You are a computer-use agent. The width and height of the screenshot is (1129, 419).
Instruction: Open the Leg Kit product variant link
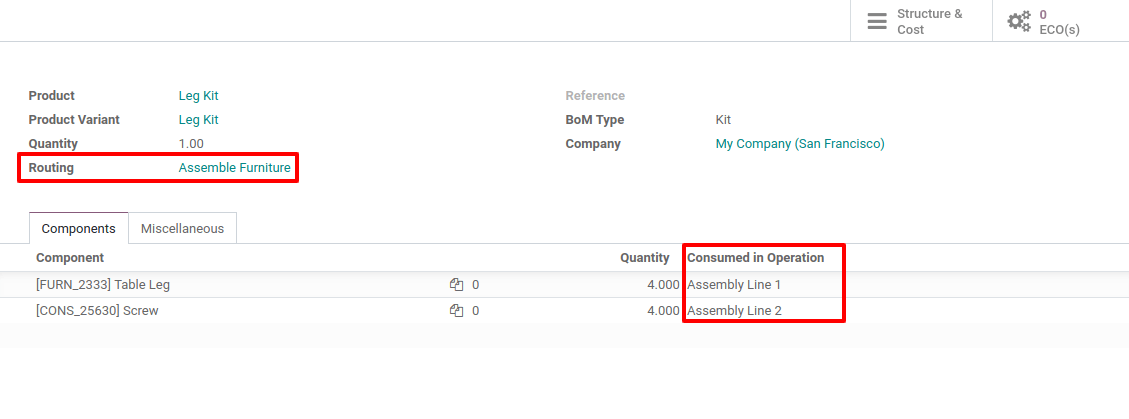click(198, 120)
